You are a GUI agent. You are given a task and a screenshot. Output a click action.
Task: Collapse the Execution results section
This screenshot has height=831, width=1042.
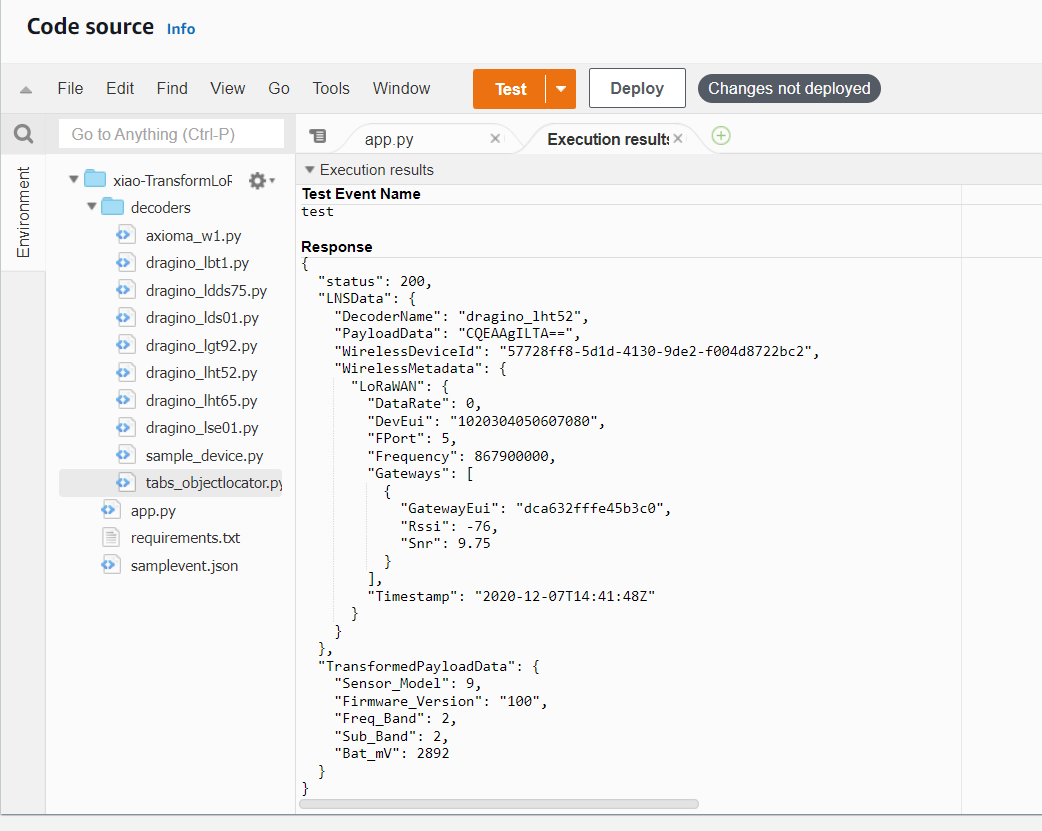coord(309,170)
